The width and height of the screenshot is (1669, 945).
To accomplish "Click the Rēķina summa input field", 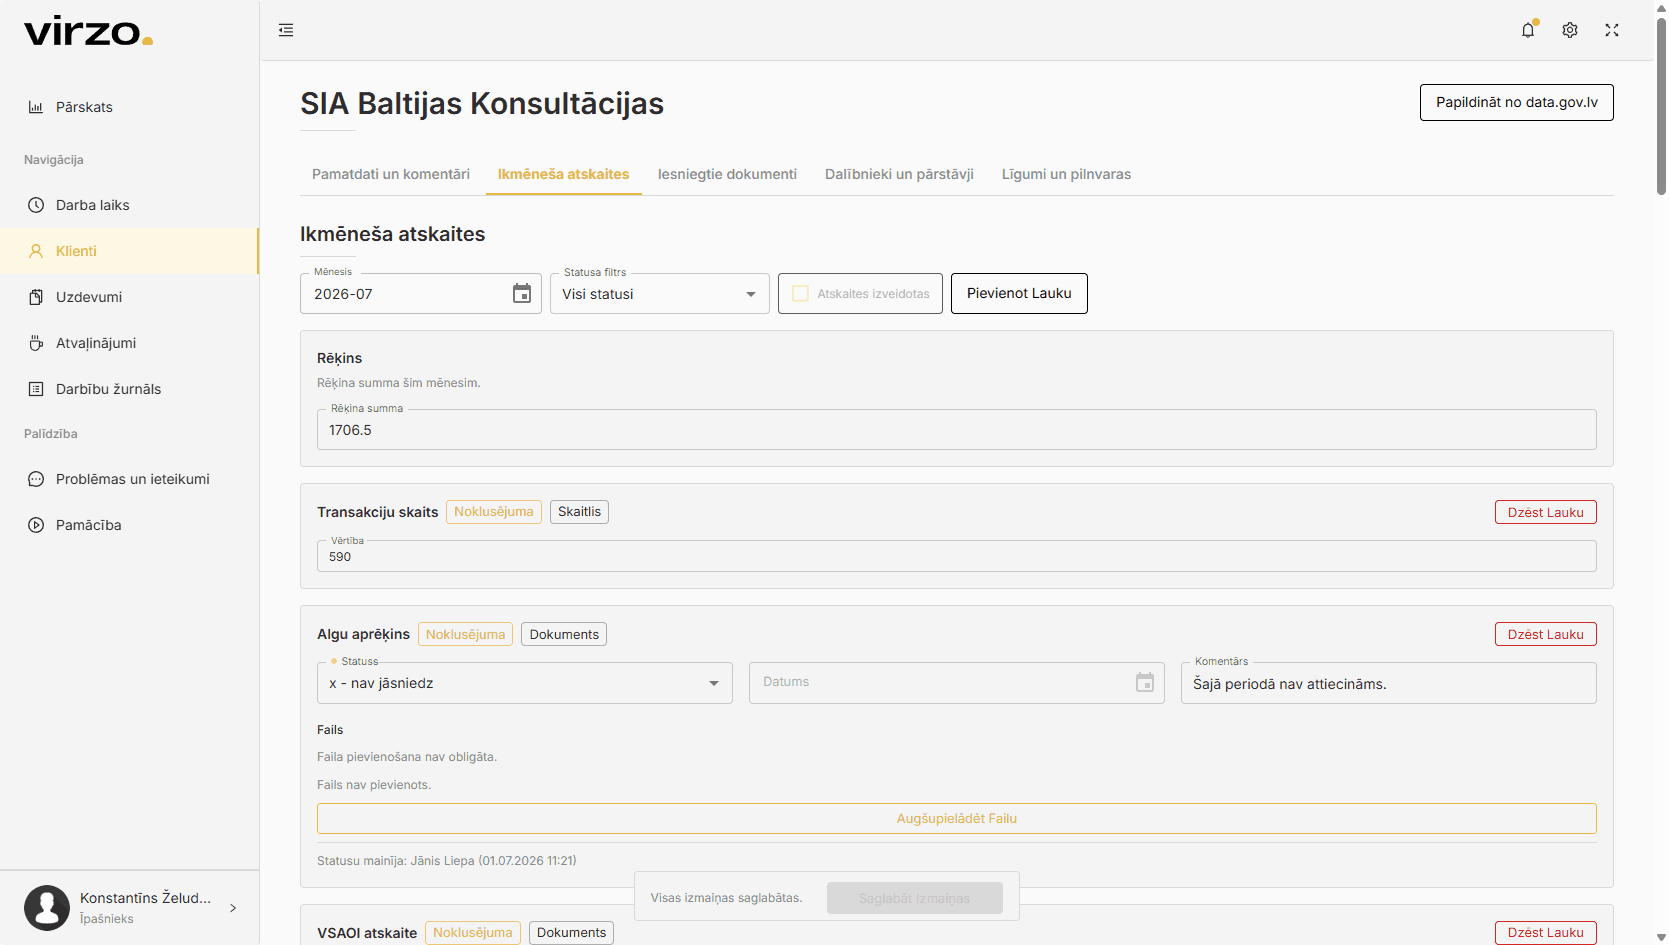I will [956, 430].
